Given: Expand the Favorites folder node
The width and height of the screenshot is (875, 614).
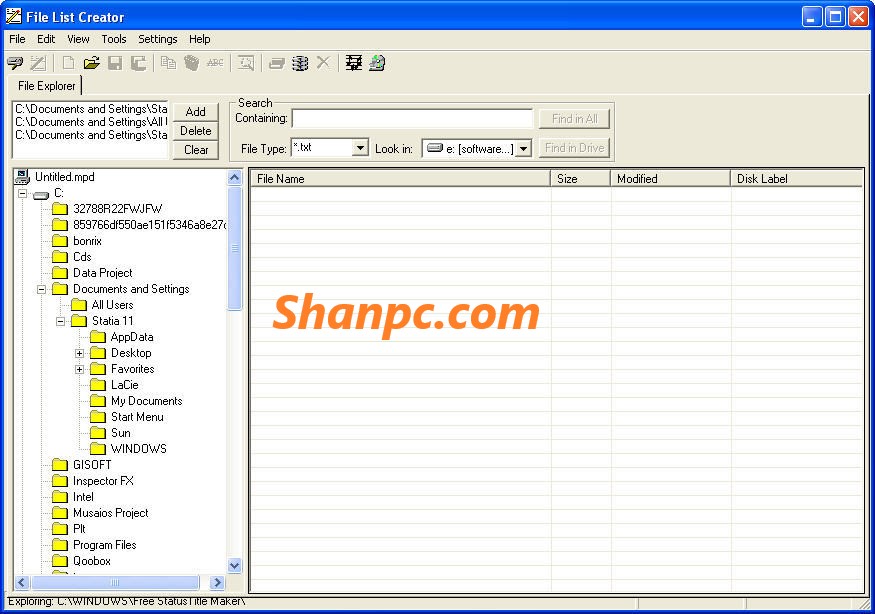Looking at the screenshot, I should click(80, 369).
